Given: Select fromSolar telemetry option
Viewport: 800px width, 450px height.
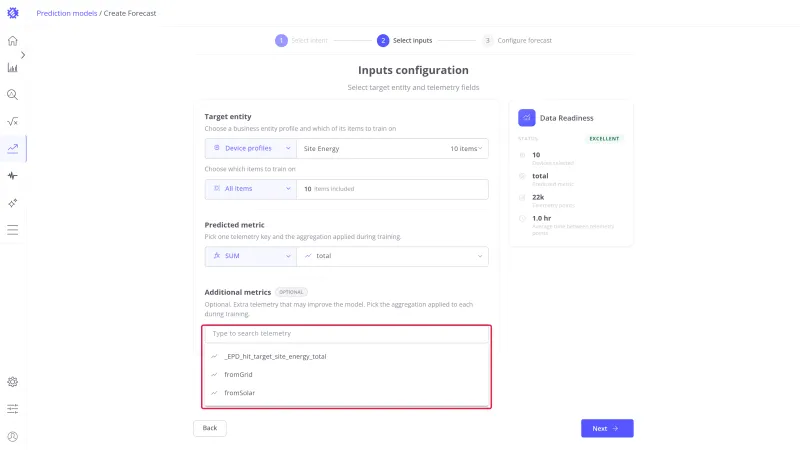Looking at the screenshot, I should click(346, 393).
